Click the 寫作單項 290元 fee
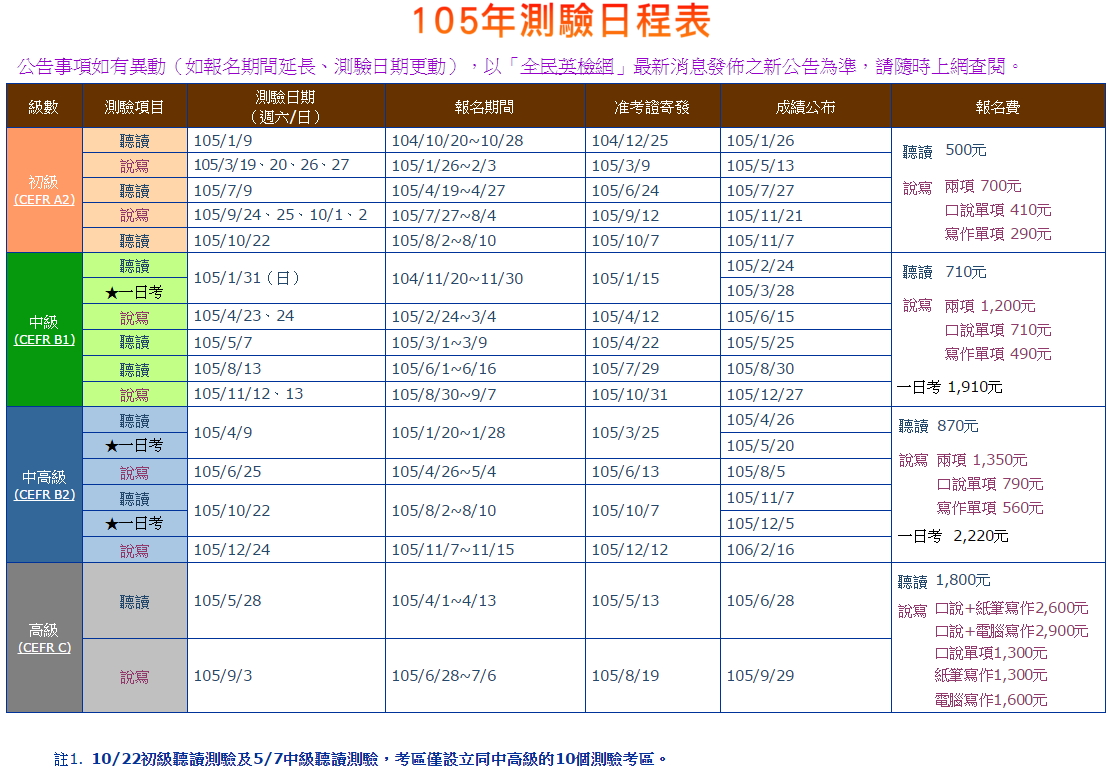1109x769 pixels. pos(998,234)
